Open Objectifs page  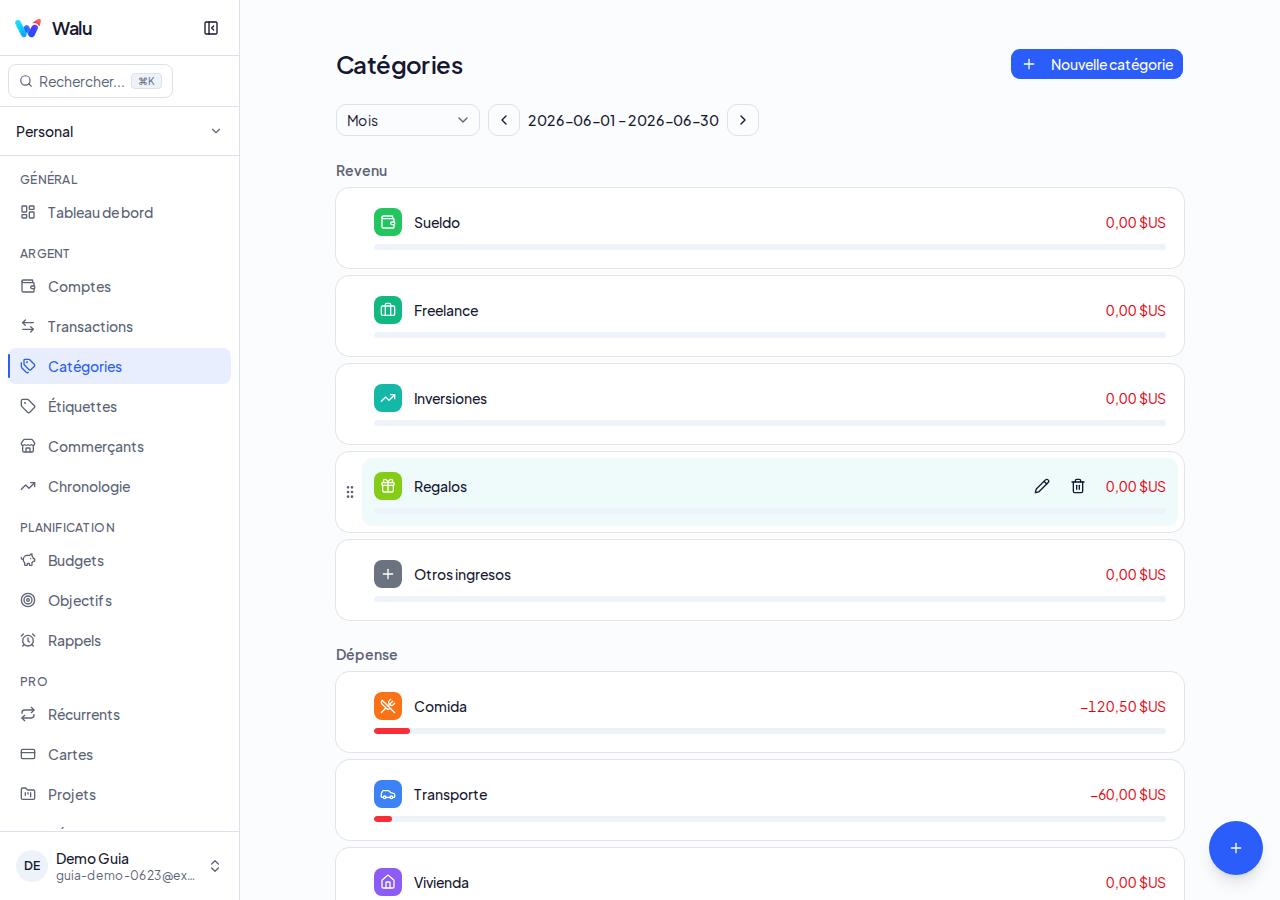119,600
